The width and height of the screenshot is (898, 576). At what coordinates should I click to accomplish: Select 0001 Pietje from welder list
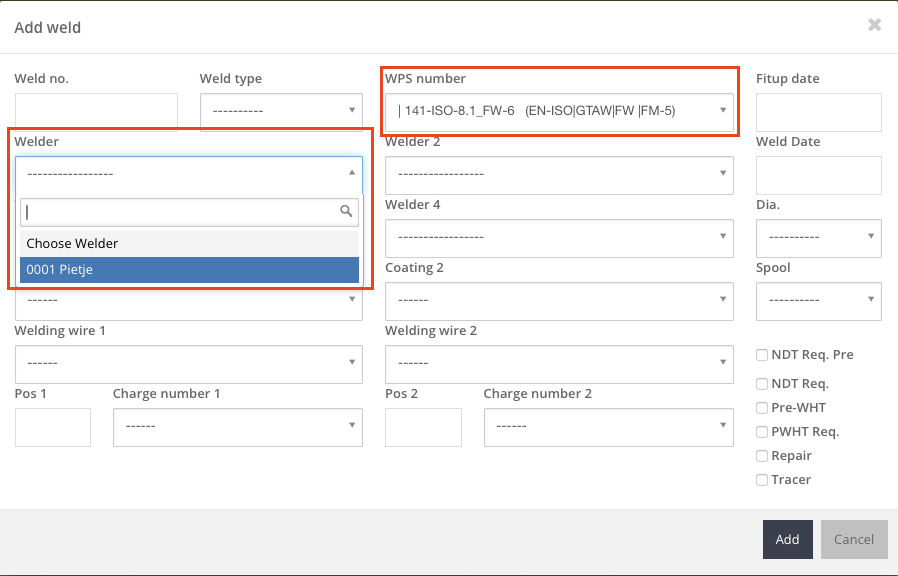pos(189,269)
